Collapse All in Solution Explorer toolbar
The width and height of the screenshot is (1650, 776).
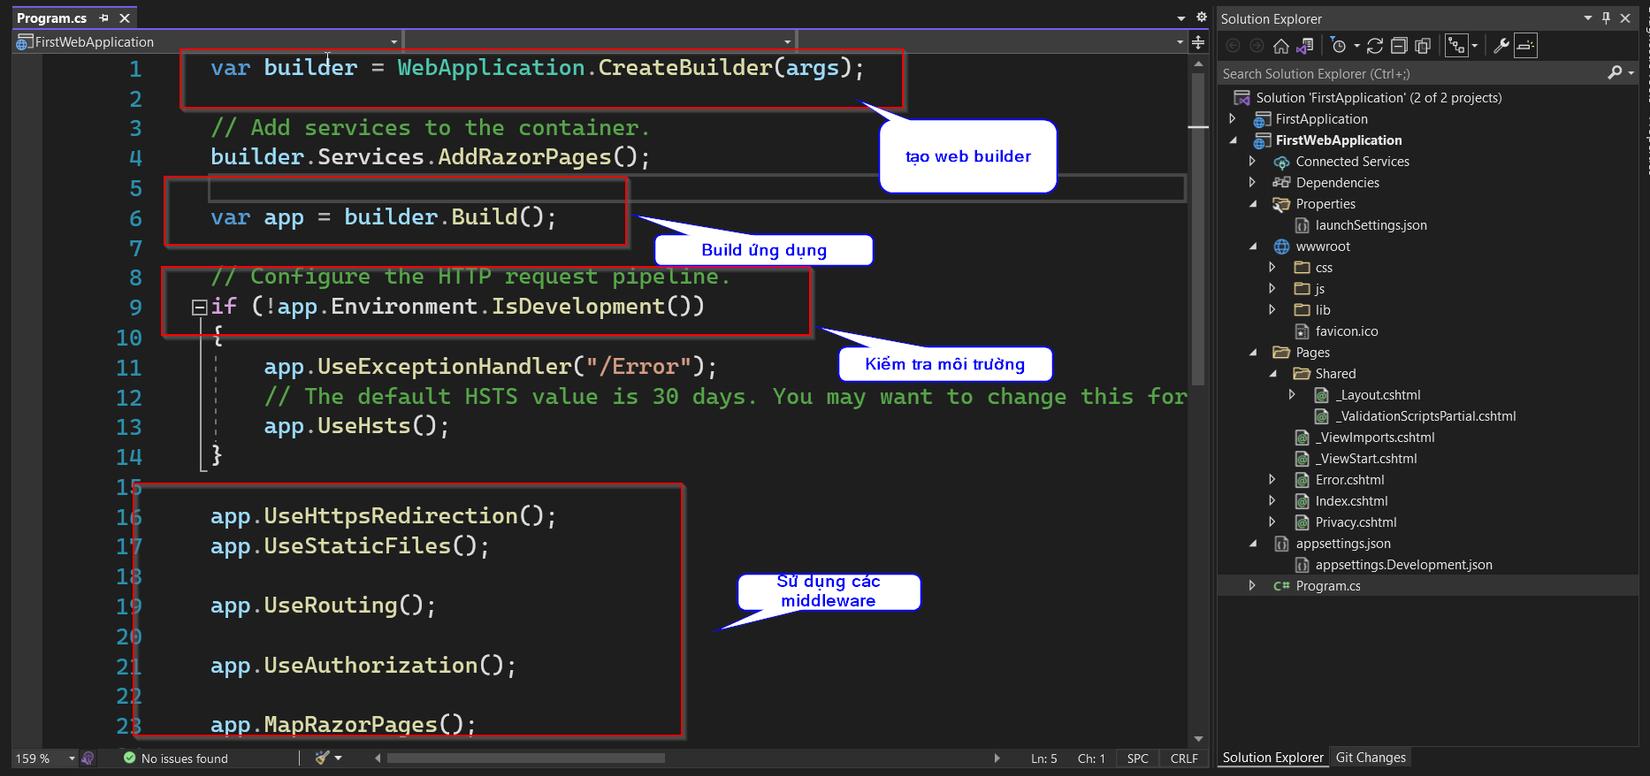coord(1399,46)
